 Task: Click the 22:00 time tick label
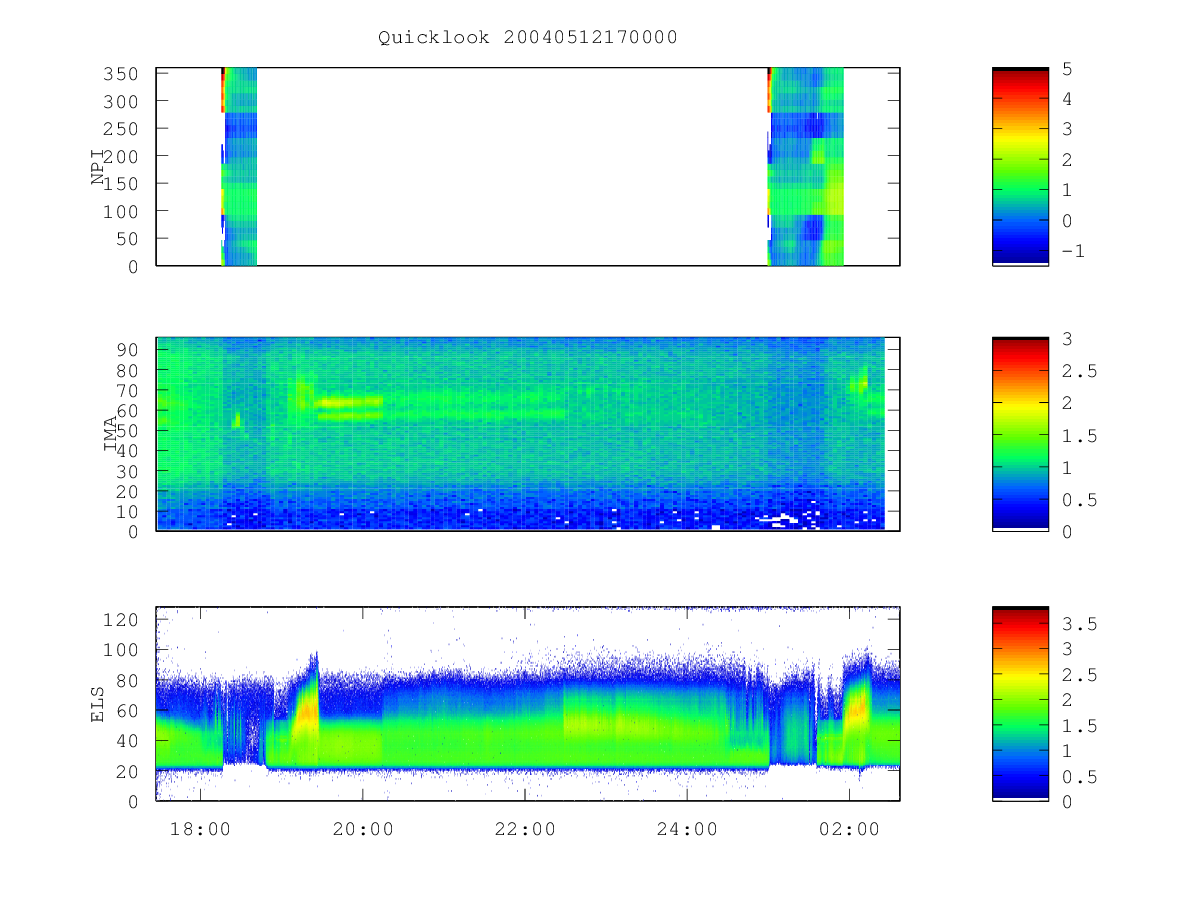pos(525,829)
